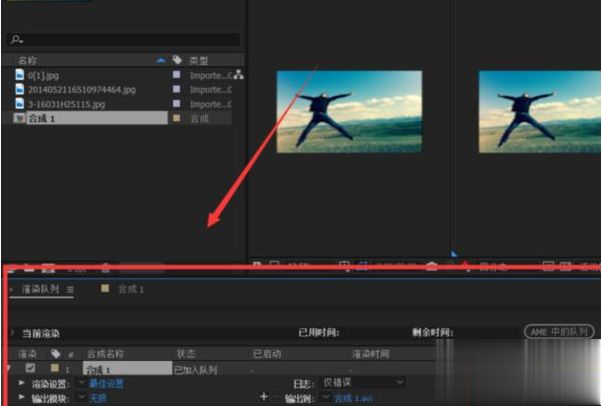The height and width of the screenshot is (406, 602).
Task: Click the 合成 1.avi output file link
Action: point(353,398)
